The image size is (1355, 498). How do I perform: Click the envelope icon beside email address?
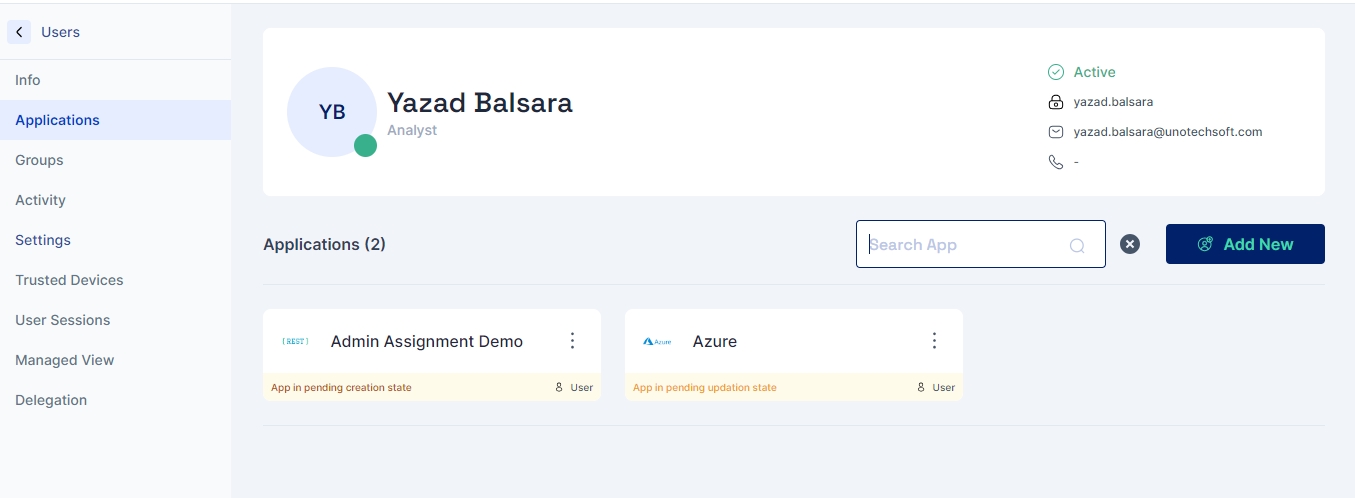(1055, 132)
